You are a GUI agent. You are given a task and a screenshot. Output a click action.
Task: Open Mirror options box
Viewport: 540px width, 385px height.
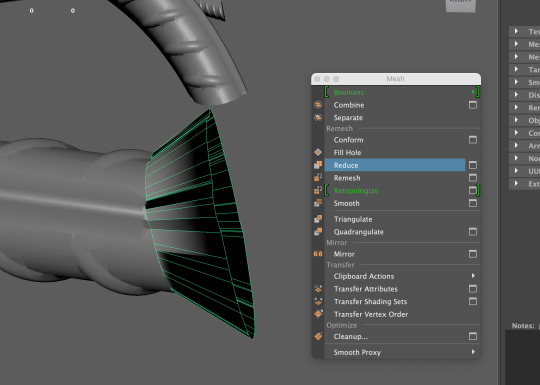(x=473, y=254)
